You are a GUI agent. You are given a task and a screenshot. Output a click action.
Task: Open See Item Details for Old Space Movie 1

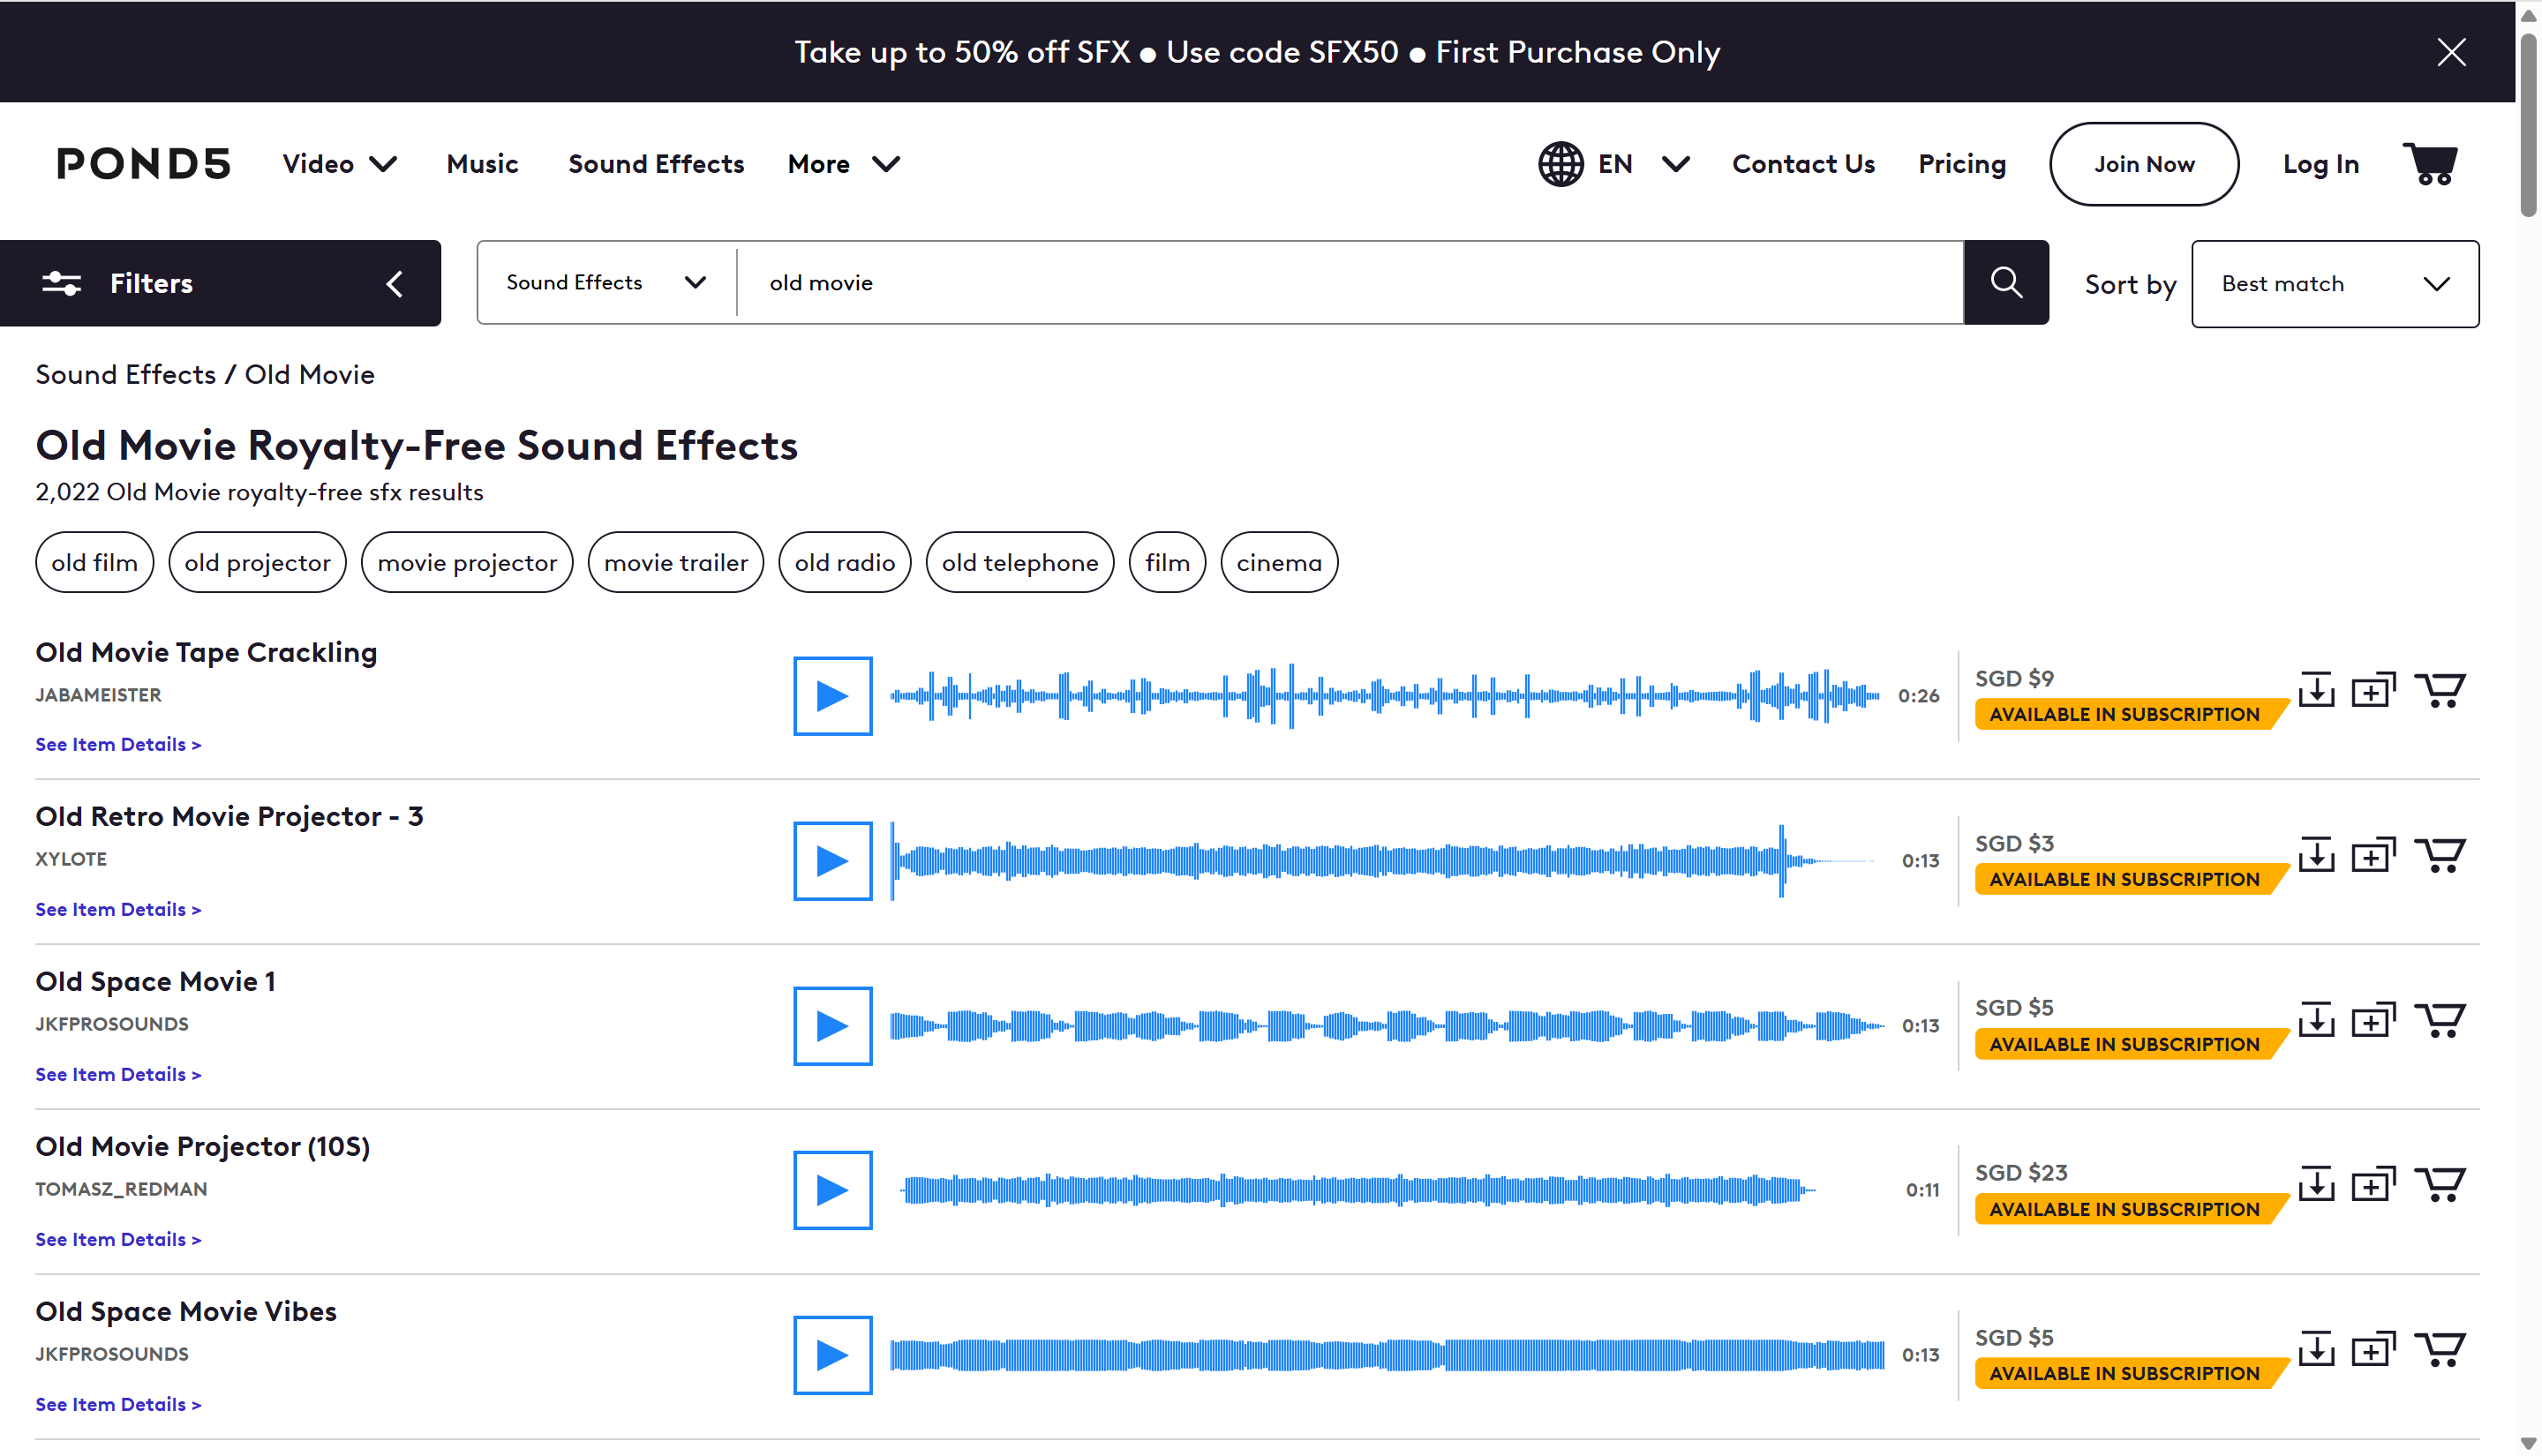coord(117,1073)
